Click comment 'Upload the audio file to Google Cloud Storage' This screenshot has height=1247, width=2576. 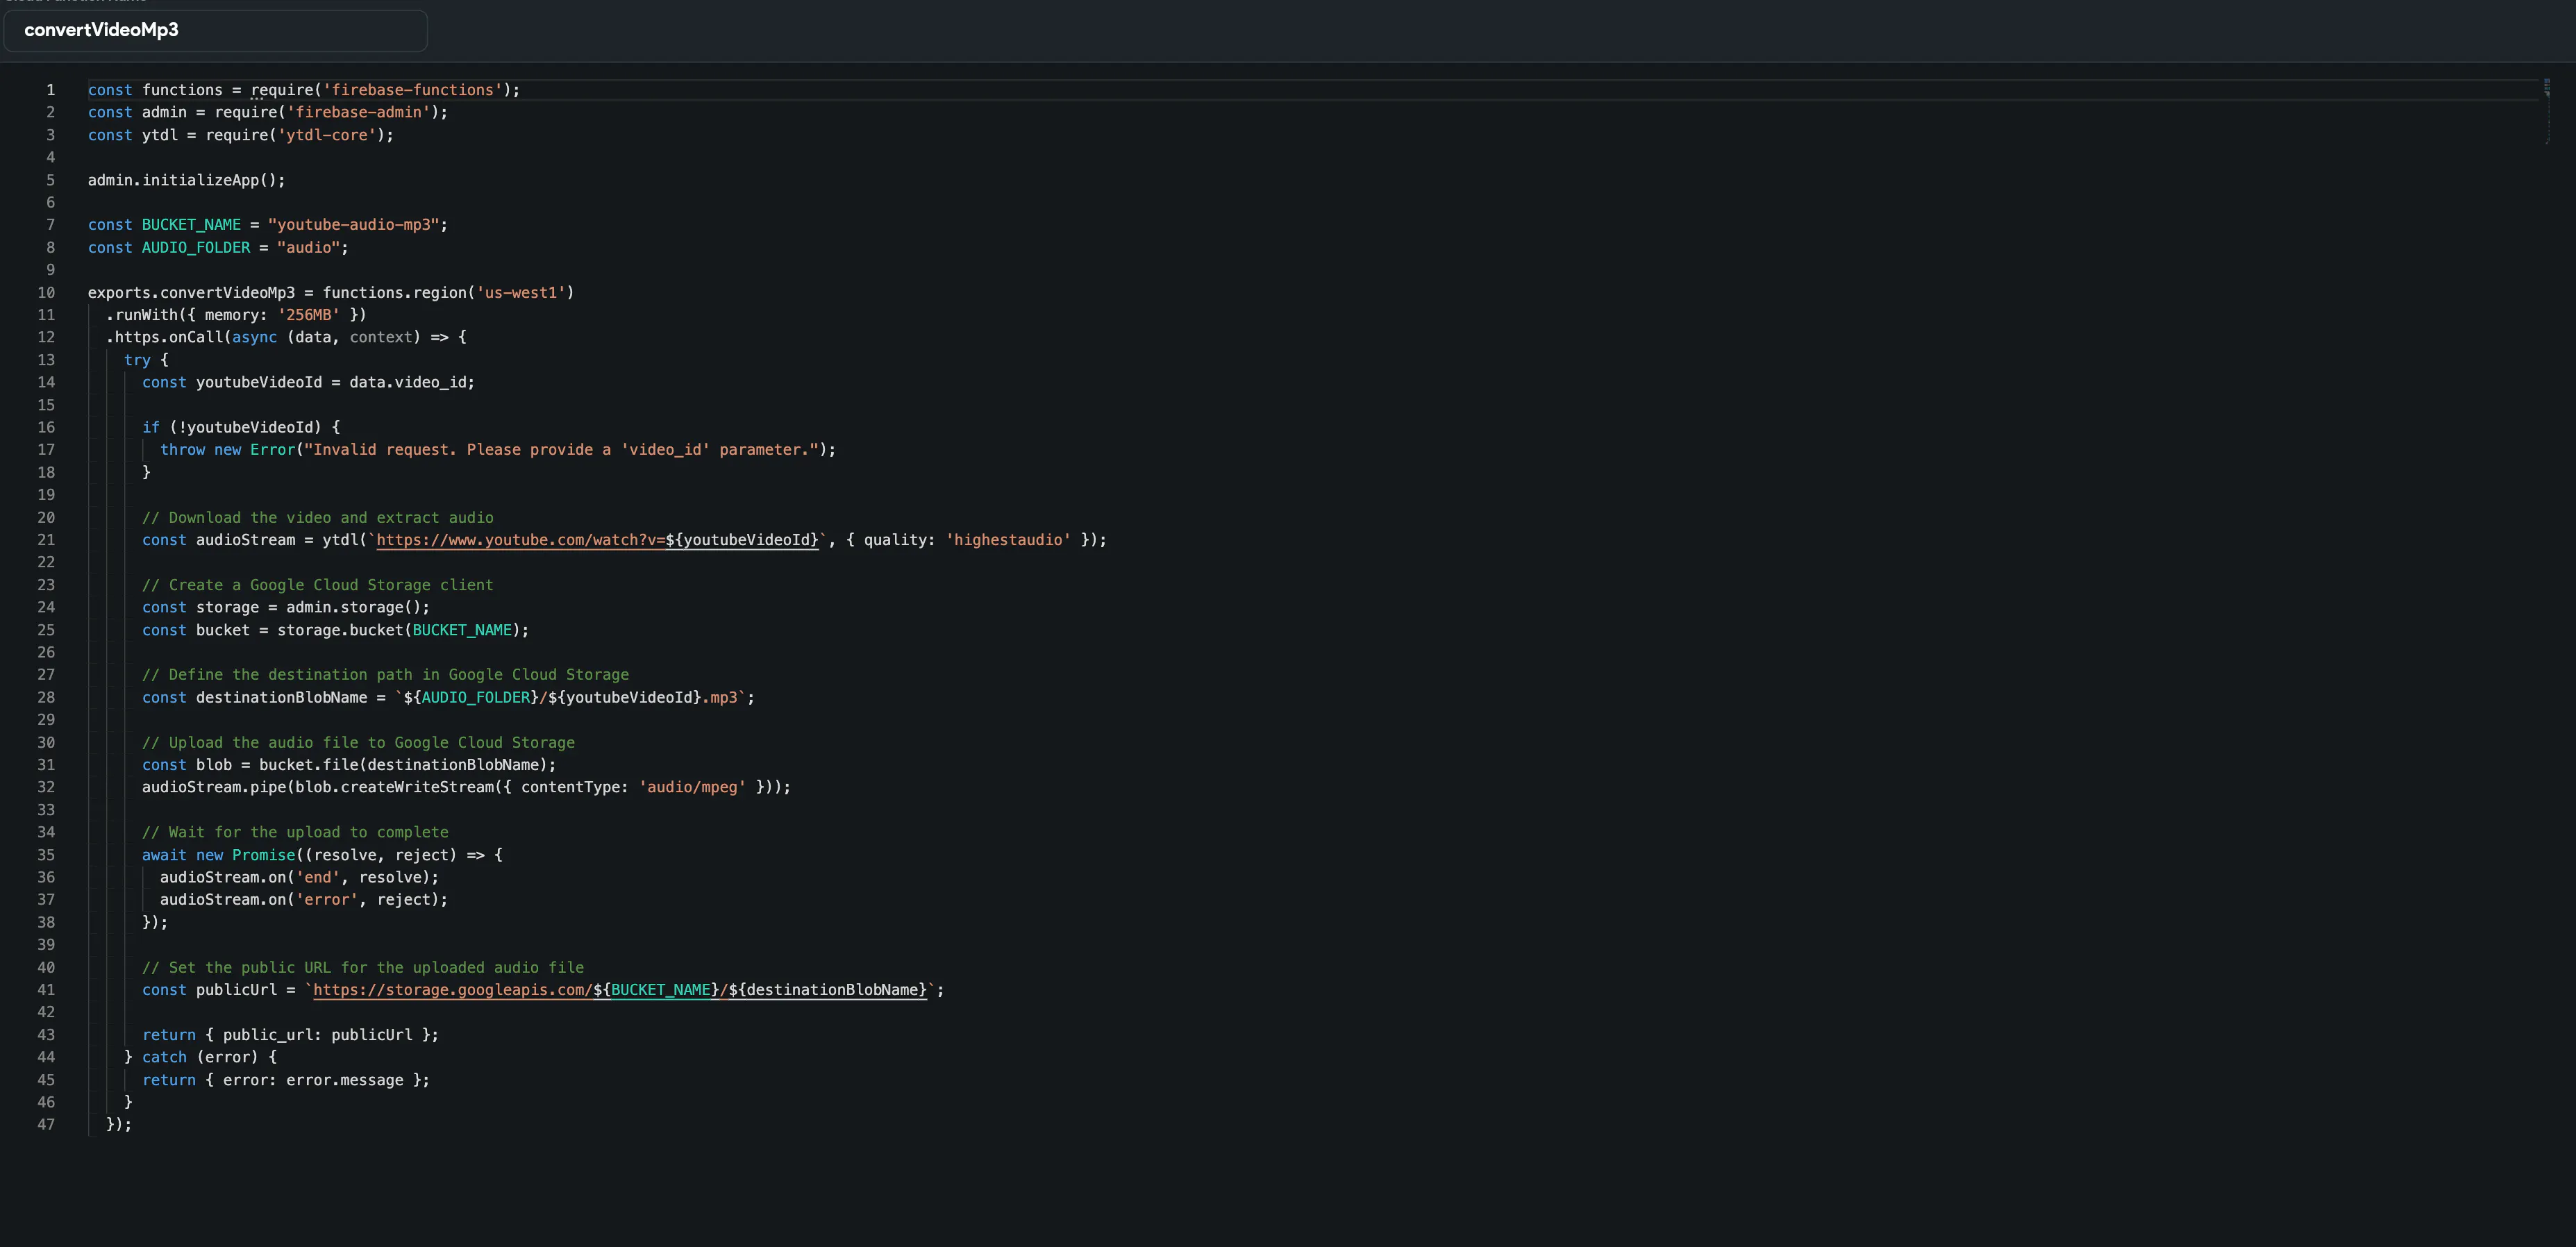(x=358, y=742)
